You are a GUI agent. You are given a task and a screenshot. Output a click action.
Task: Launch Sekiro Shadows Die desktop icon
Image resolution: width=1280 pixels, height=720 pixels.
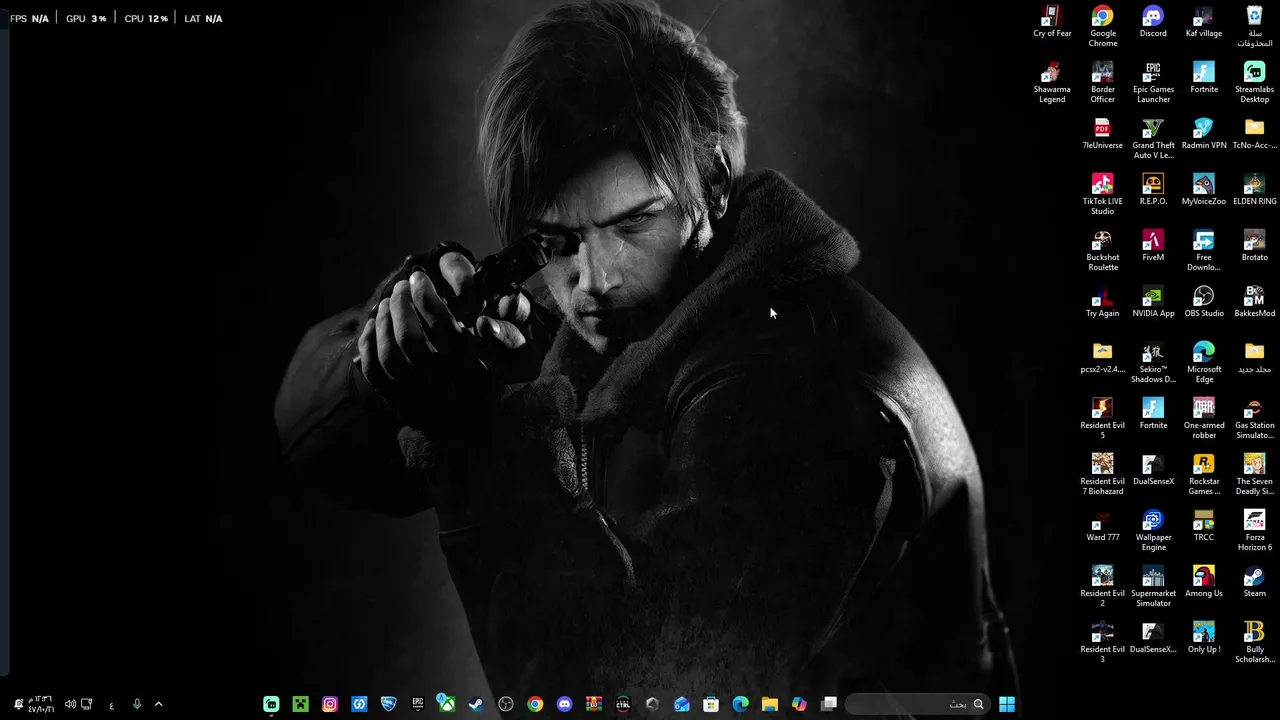click(1153, 363)
